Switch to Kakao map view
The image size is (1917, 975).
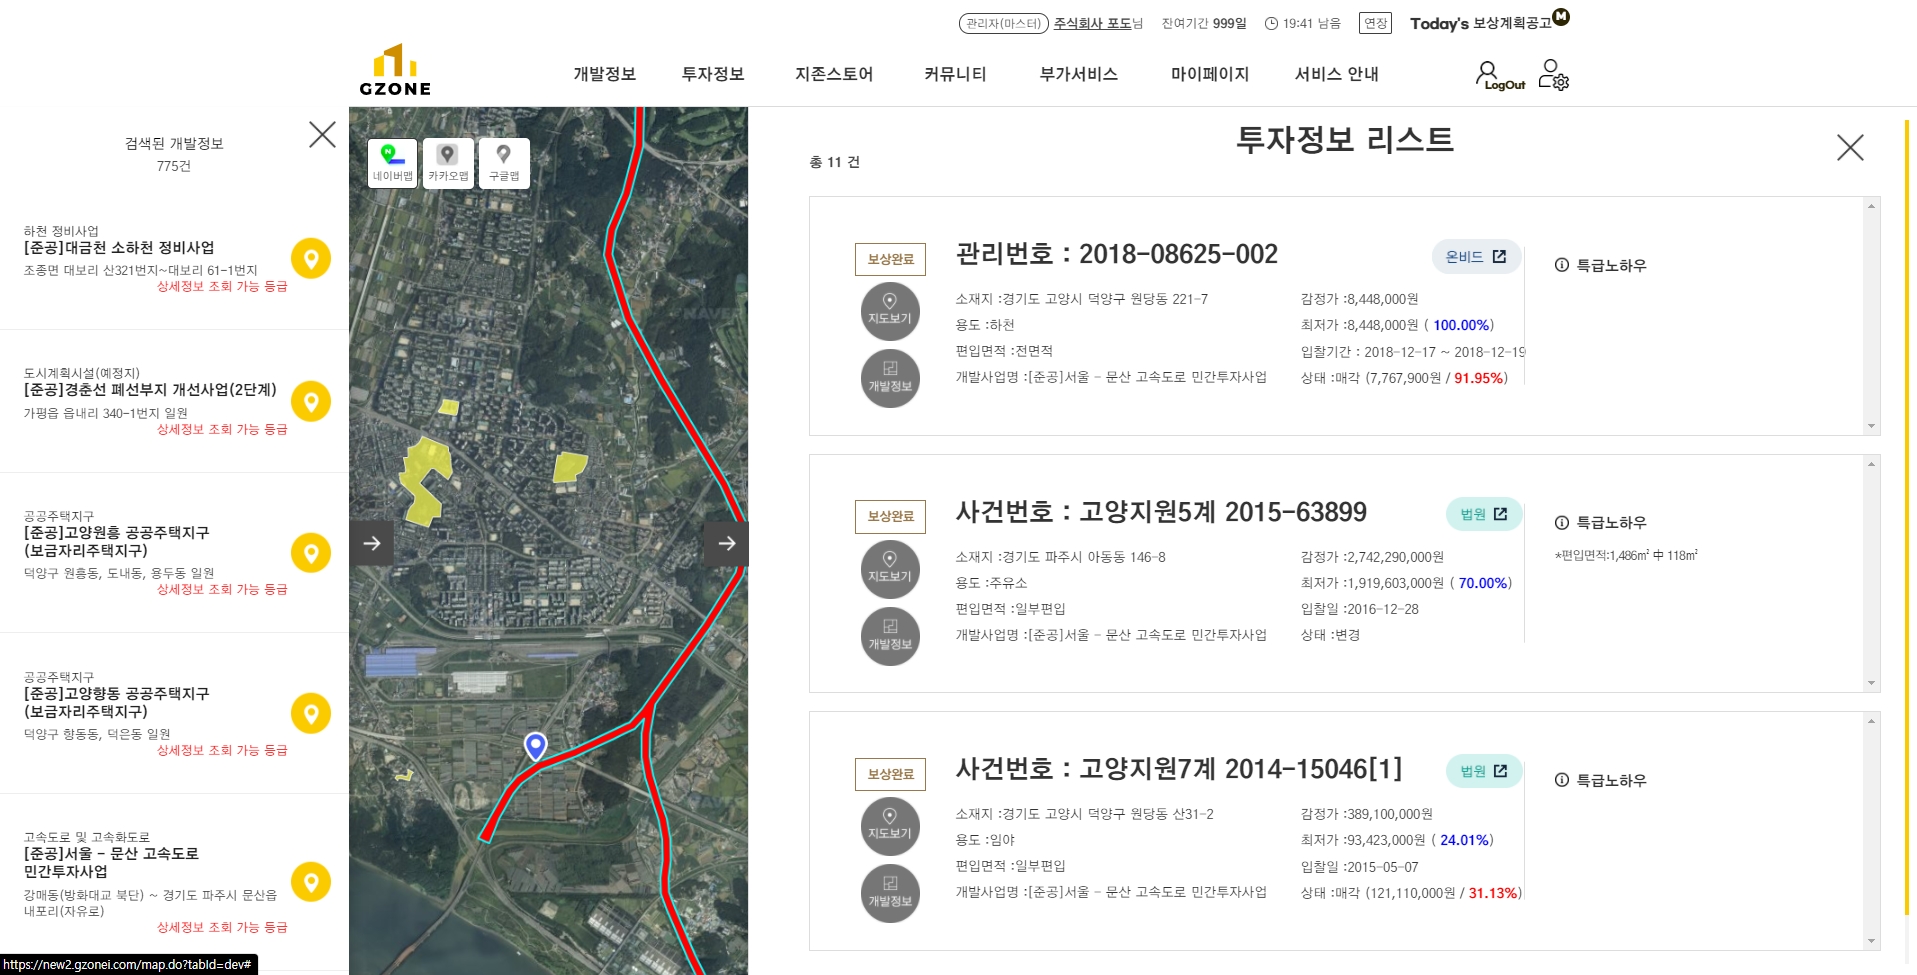click(448, 162)
